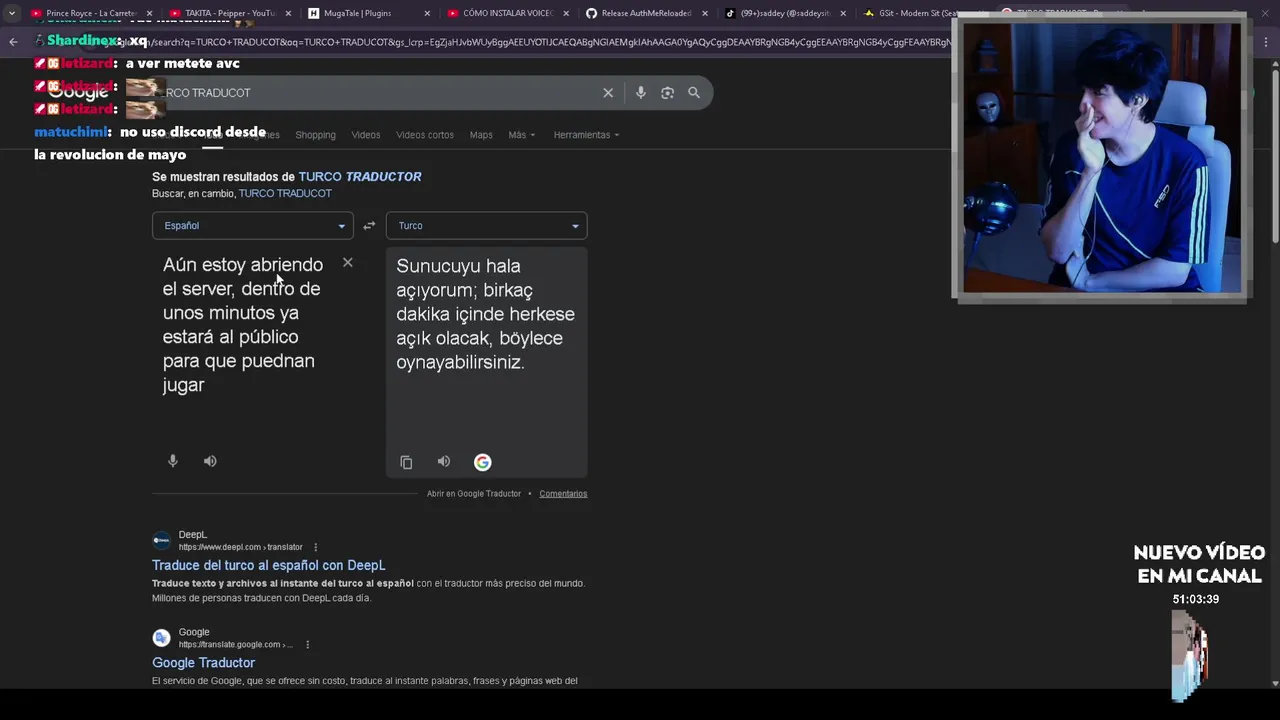Image resolution: width=1280 pixels, height=720 pixels.
Task: Switch to the Maps results tab
Action: (x=481, y=135)
